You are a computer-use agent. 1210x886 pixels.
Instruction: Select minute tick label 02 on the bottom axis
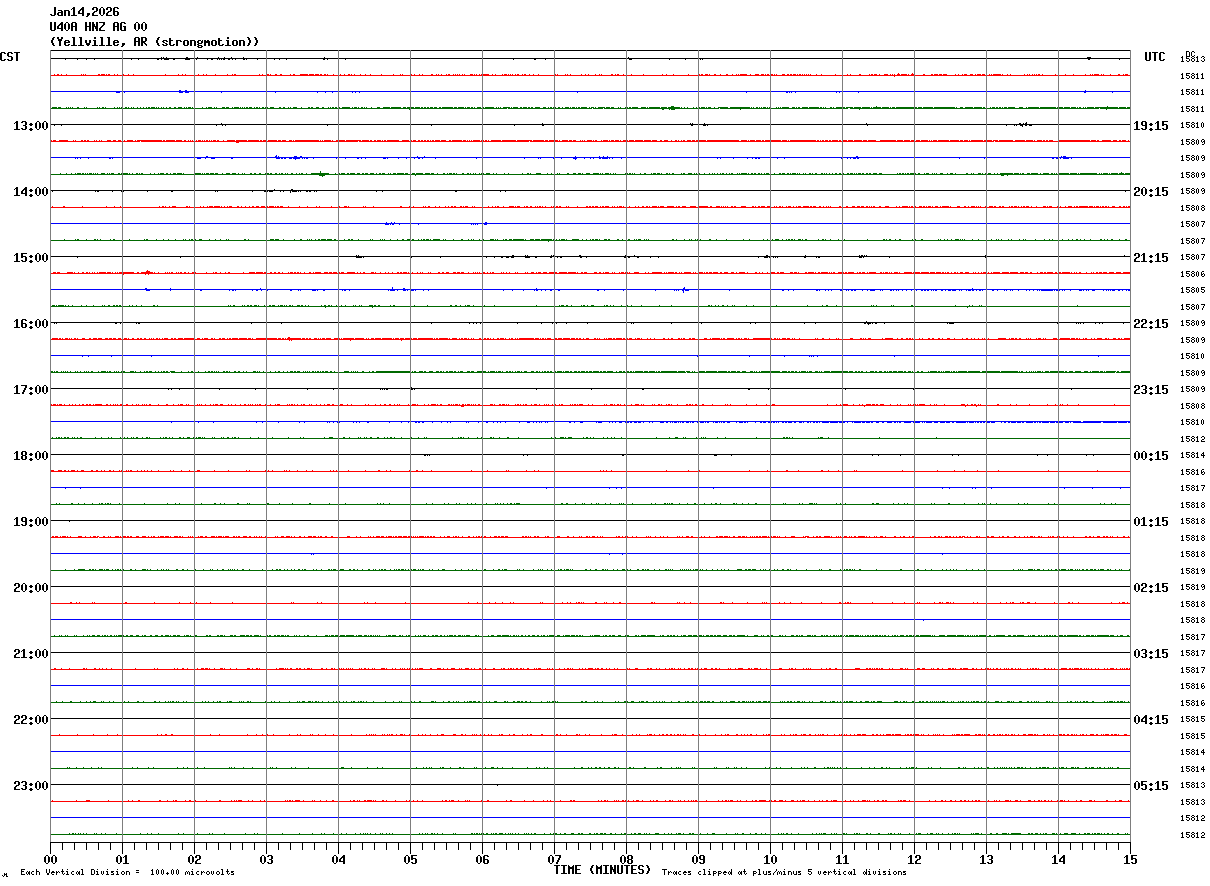(194, 859)
